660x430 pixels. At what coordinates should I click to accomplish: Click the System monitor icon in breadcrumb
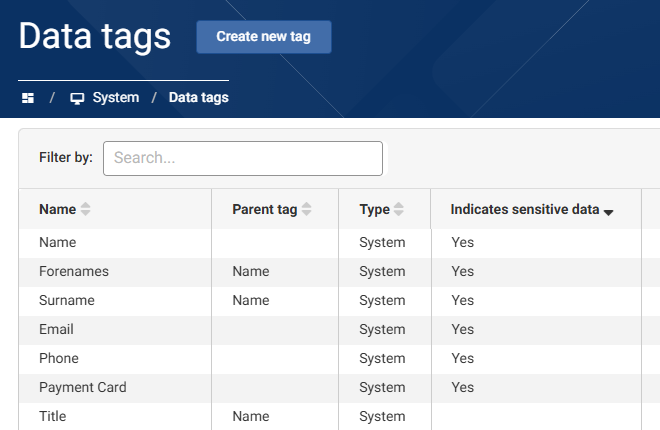[x=77, y=98]
